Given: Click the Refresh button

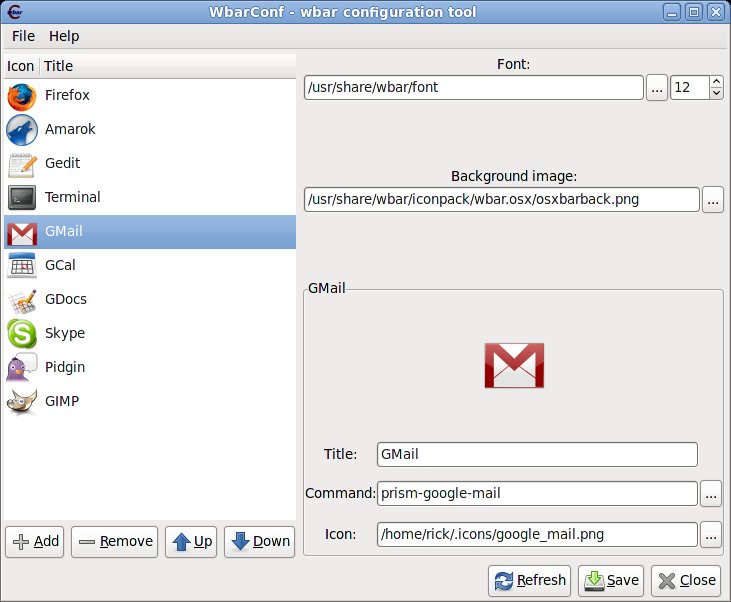Looking at the screenshot, I should (x=530, y=581).
